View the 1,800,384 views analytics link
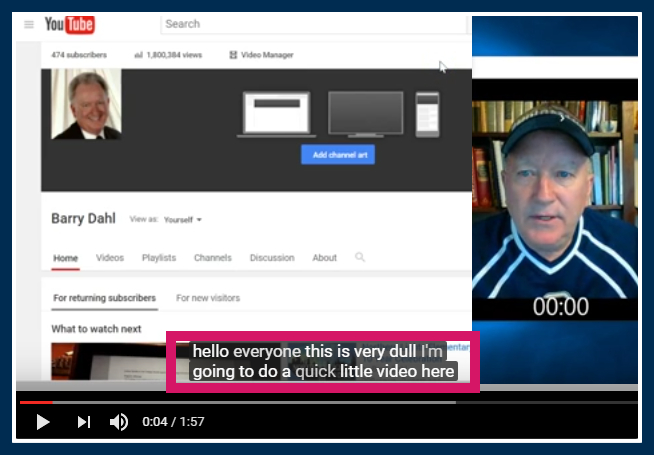 click(x=174, y=55)
